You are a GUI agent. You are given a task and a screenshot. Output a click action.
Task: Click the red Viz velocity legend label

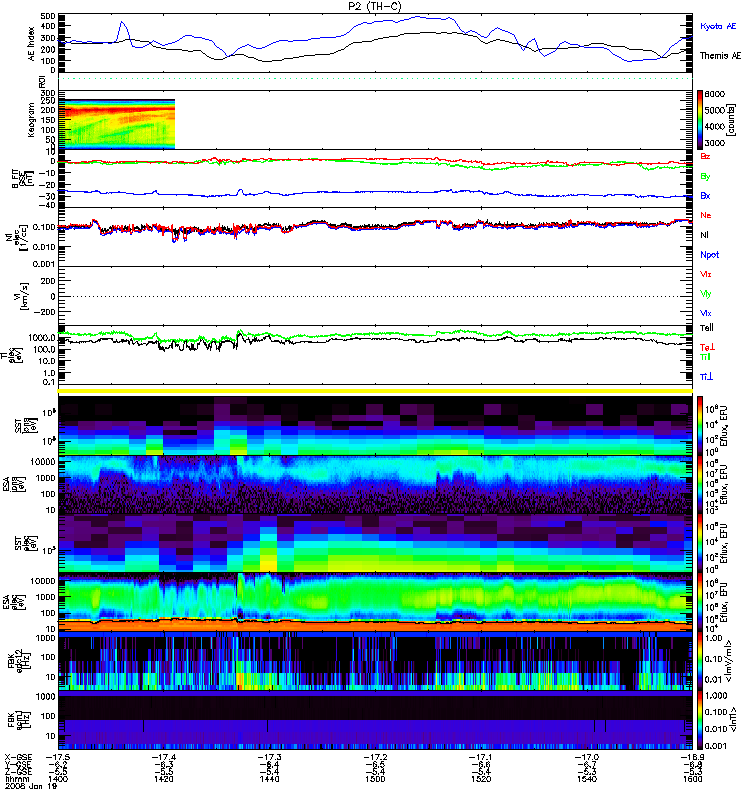tap(705, 274)
